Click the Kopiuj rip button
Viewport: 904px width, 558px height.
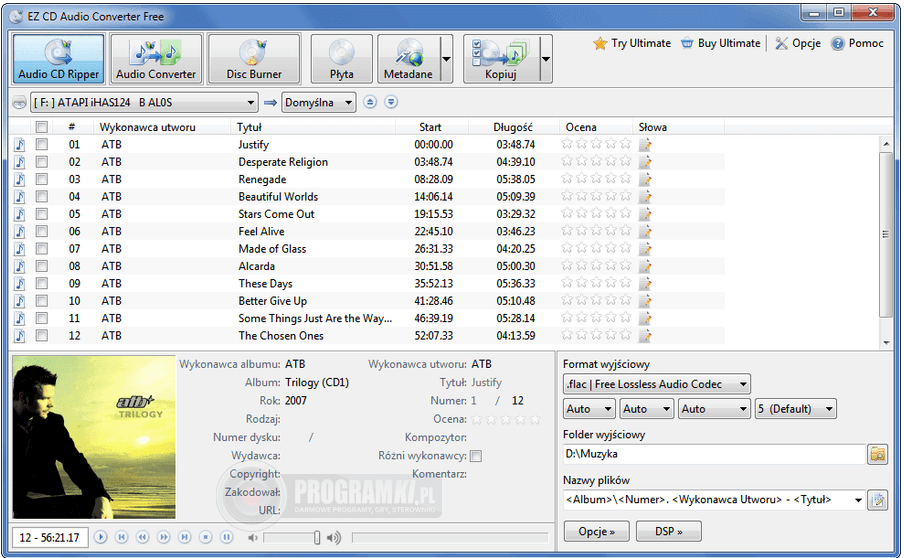point(501,58)
